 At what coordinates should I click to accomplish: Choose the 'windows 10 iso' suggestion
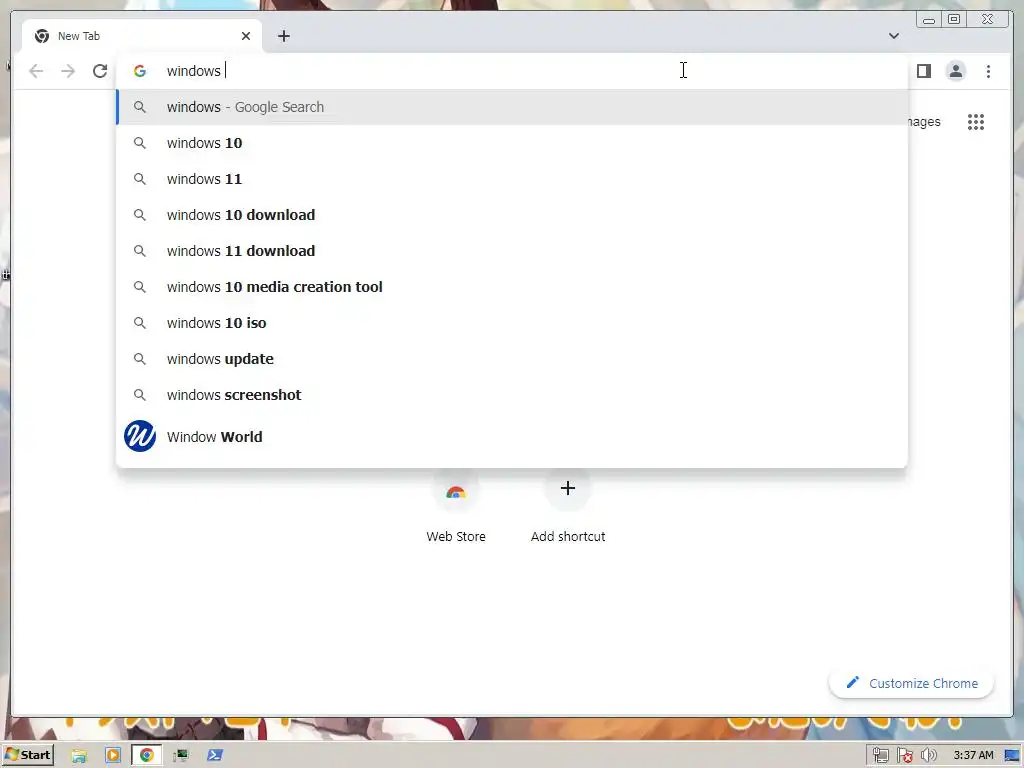[x=512, y=323]
